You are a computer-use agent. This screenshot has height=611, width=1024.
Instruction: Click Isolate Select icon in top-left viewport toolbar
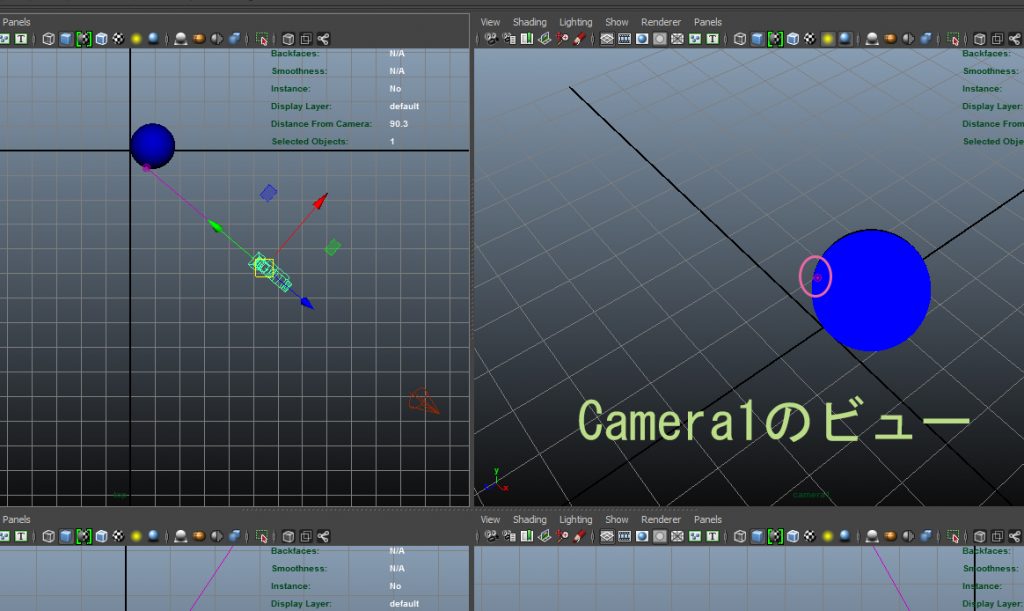click(x=262, y=39)
